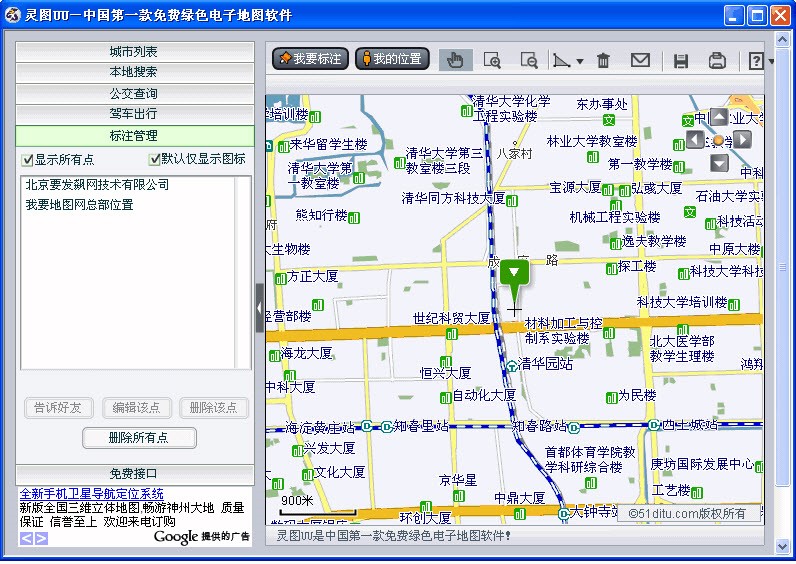Switch to the 公交查询 tab
Image resolution: width=796 pixels, height=564 pixels.
[x=134, y=93]
